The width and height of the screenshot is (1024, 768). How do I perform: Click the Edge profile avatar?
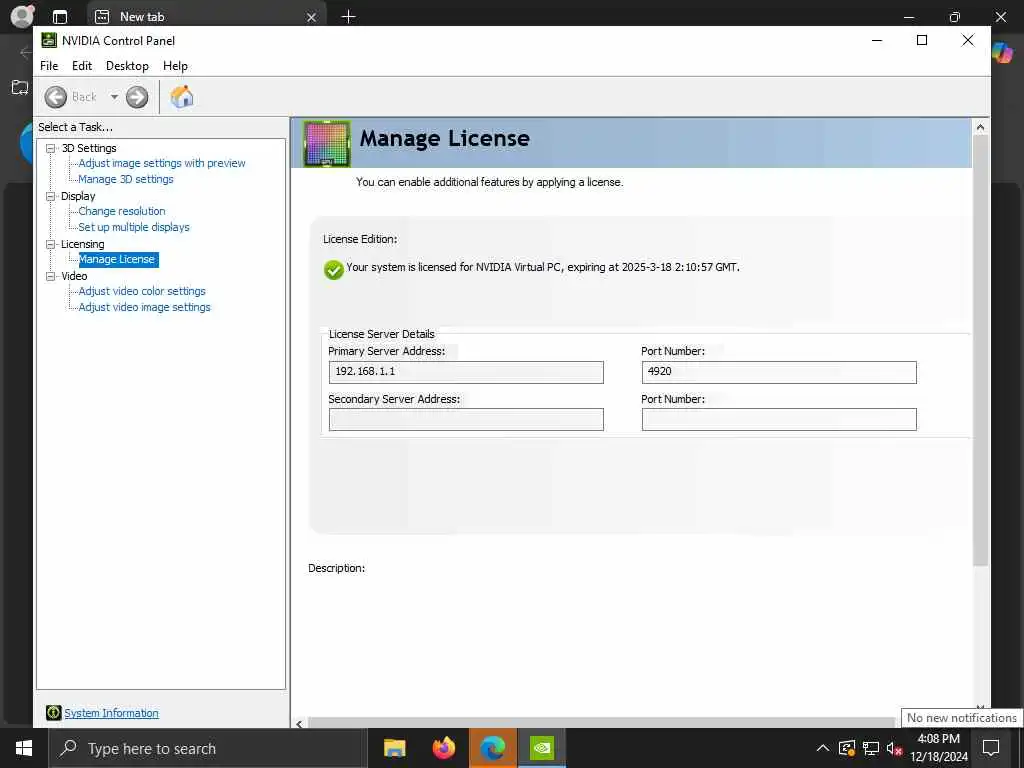[22, 16]
